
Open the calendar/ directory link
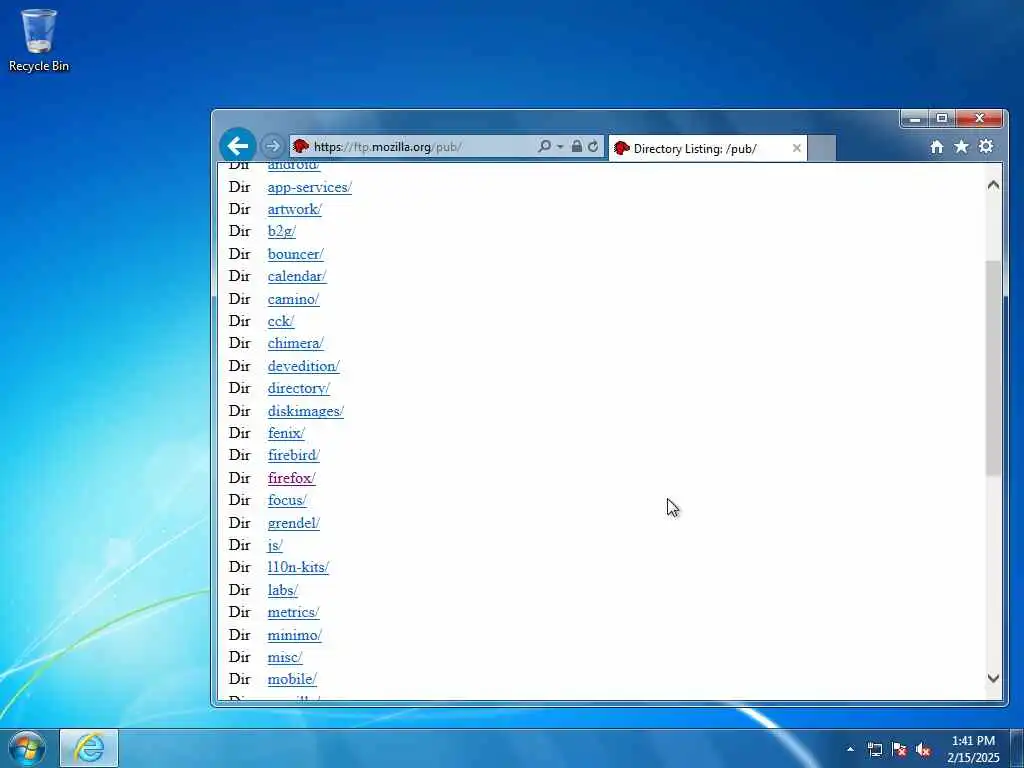[297, 276]
